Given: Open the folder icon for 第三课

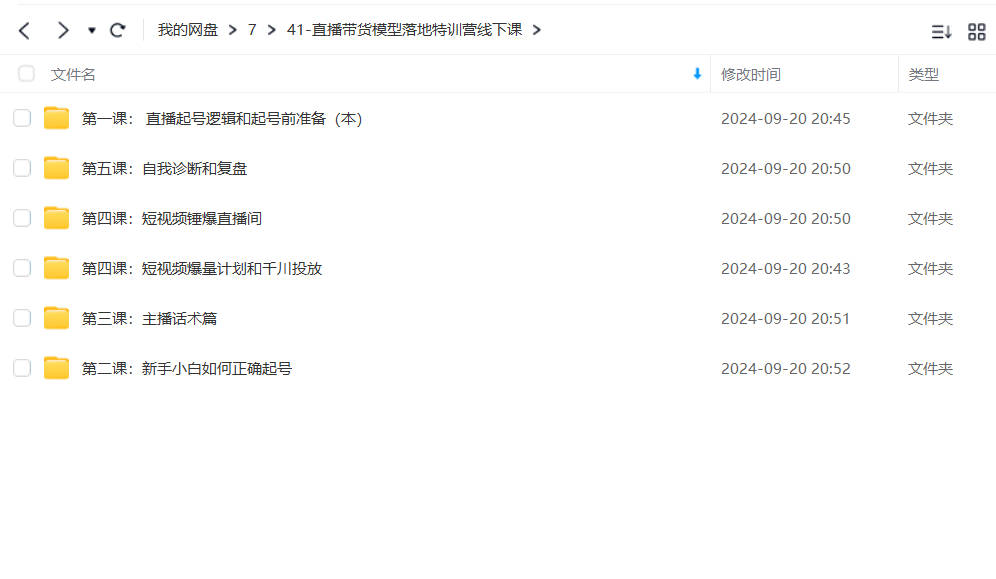Looking at the screenshot, I should [x=57, y=318].
